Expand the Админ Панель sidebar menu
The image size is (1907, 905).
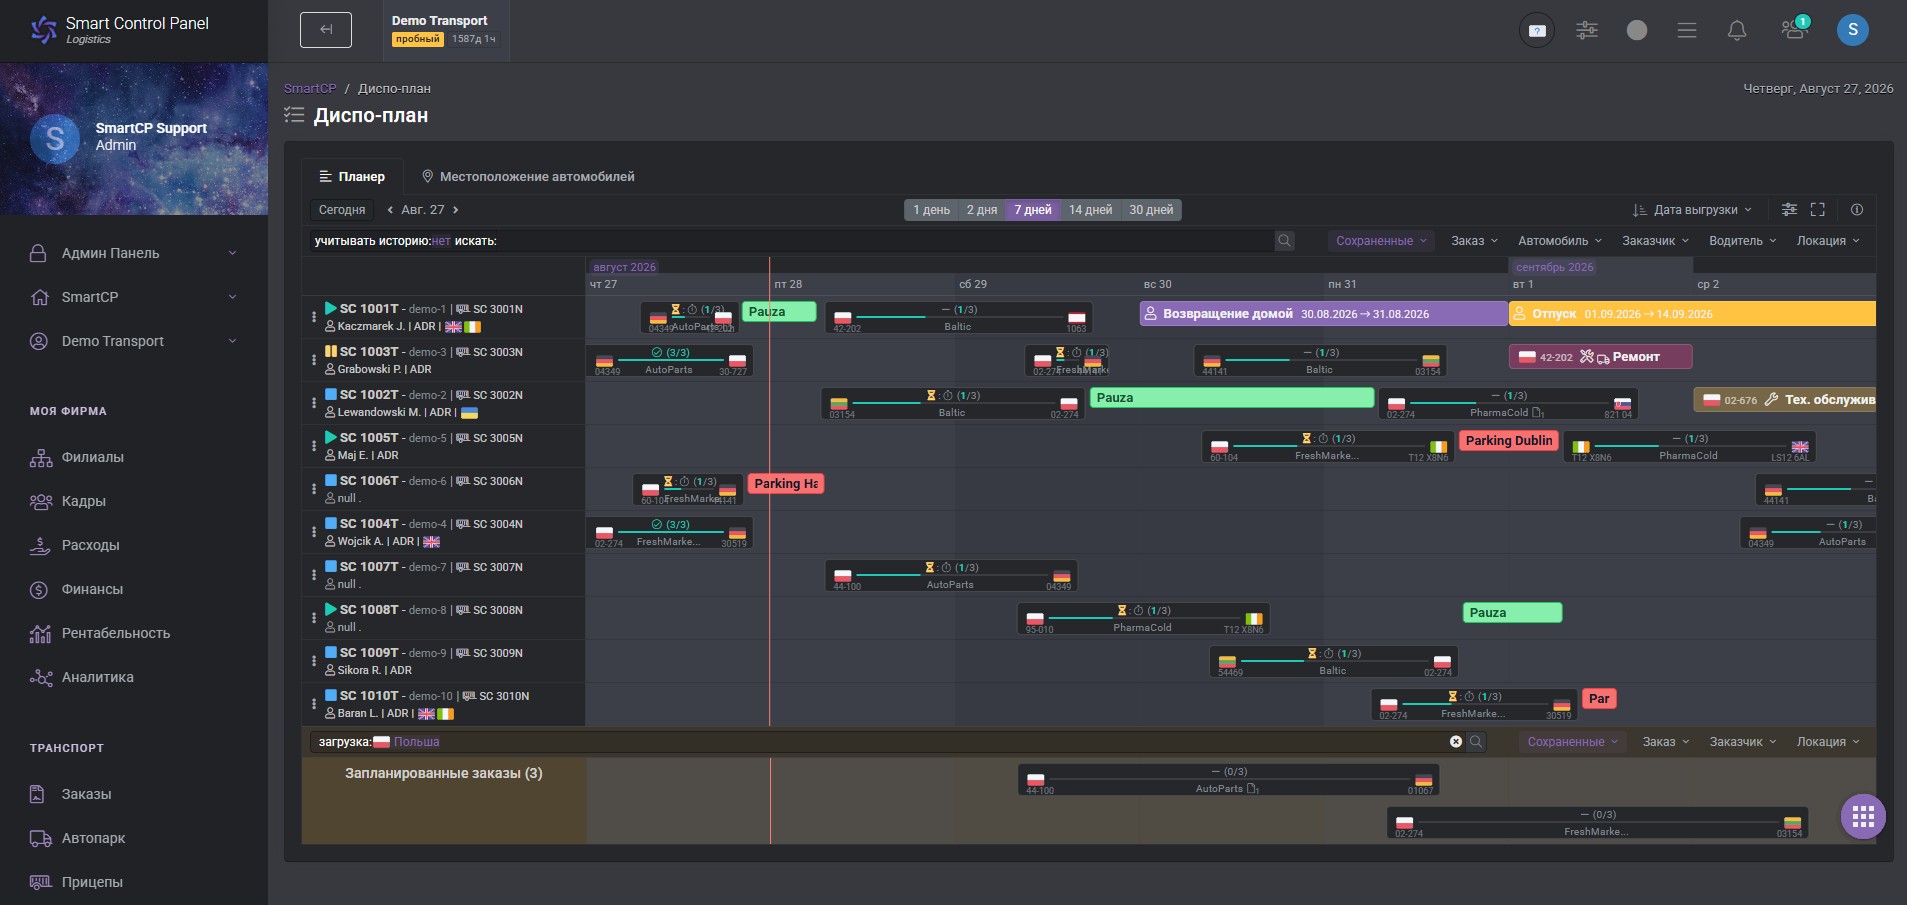134,253
